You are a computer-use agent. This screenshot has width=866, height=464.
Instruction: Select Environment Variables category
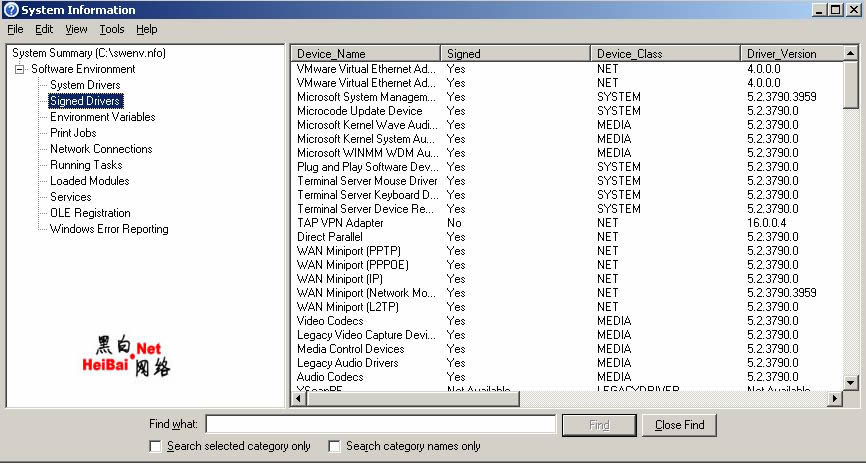102,117
